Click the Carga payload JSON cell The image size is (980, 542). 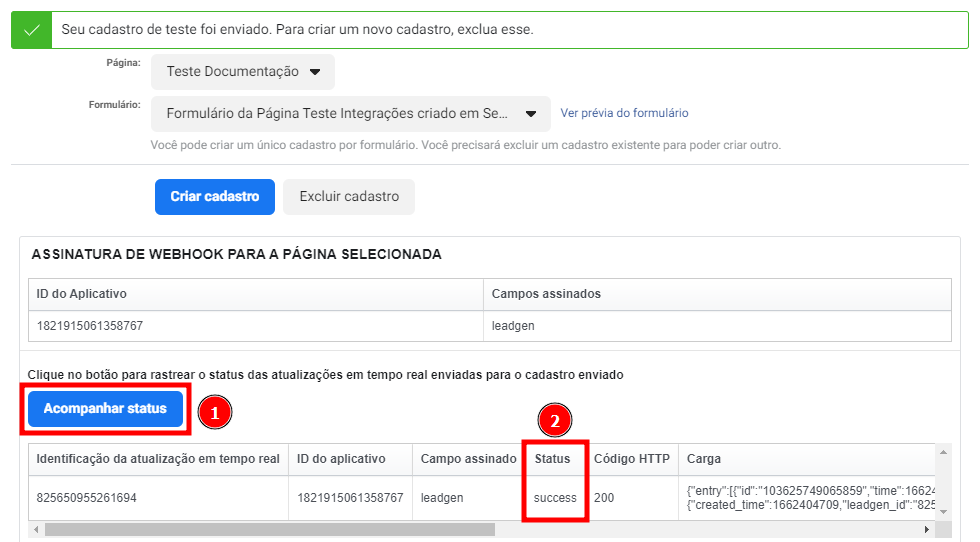click(x=805, y=497)
